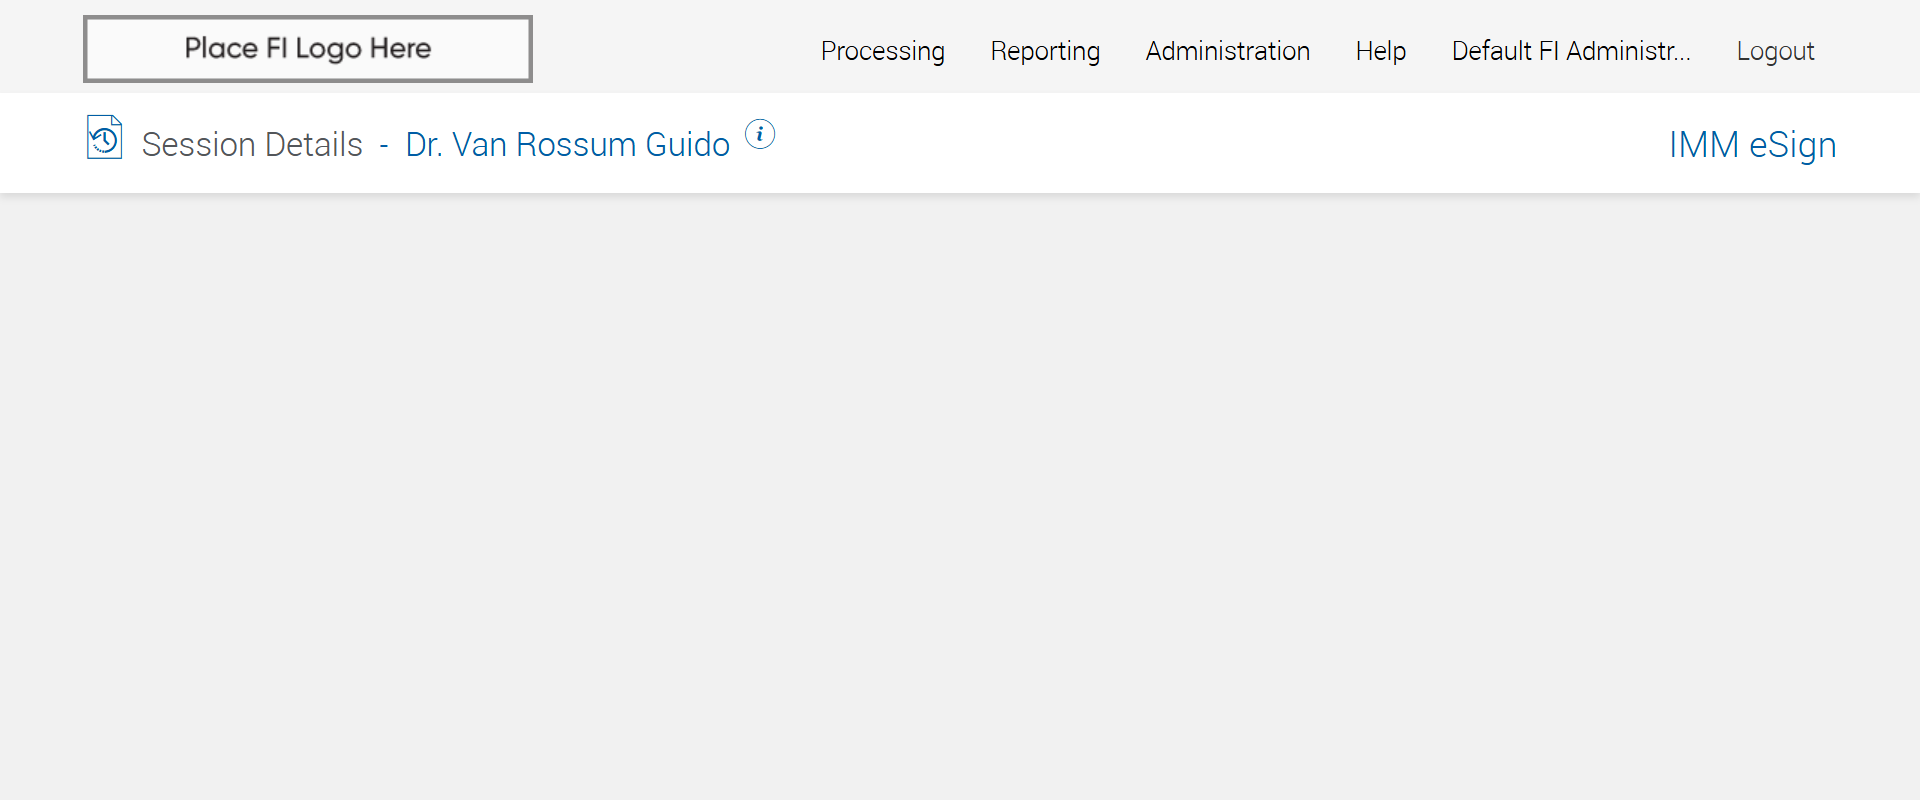The height and width of the screenshot is (800, 1920).
Task: Expand the Default FI Administr... user menu
Action: tap(1570, 51)
